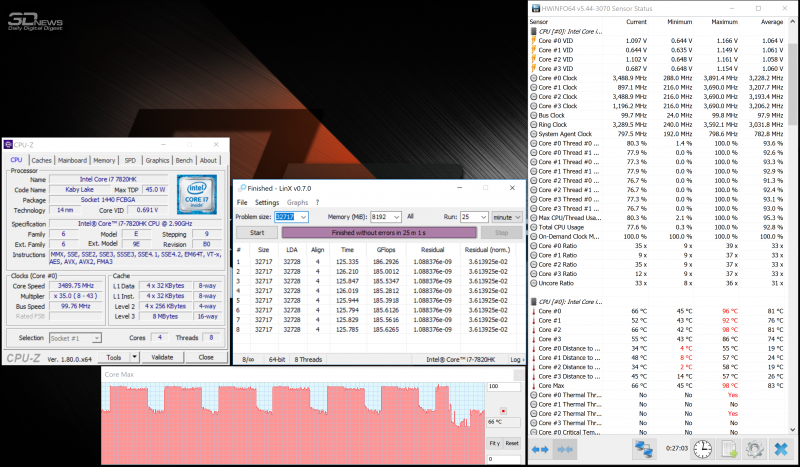Click thermometer icon beside Core #0 temperature row
Screen dimensions: 800x467
pos(534,311)
